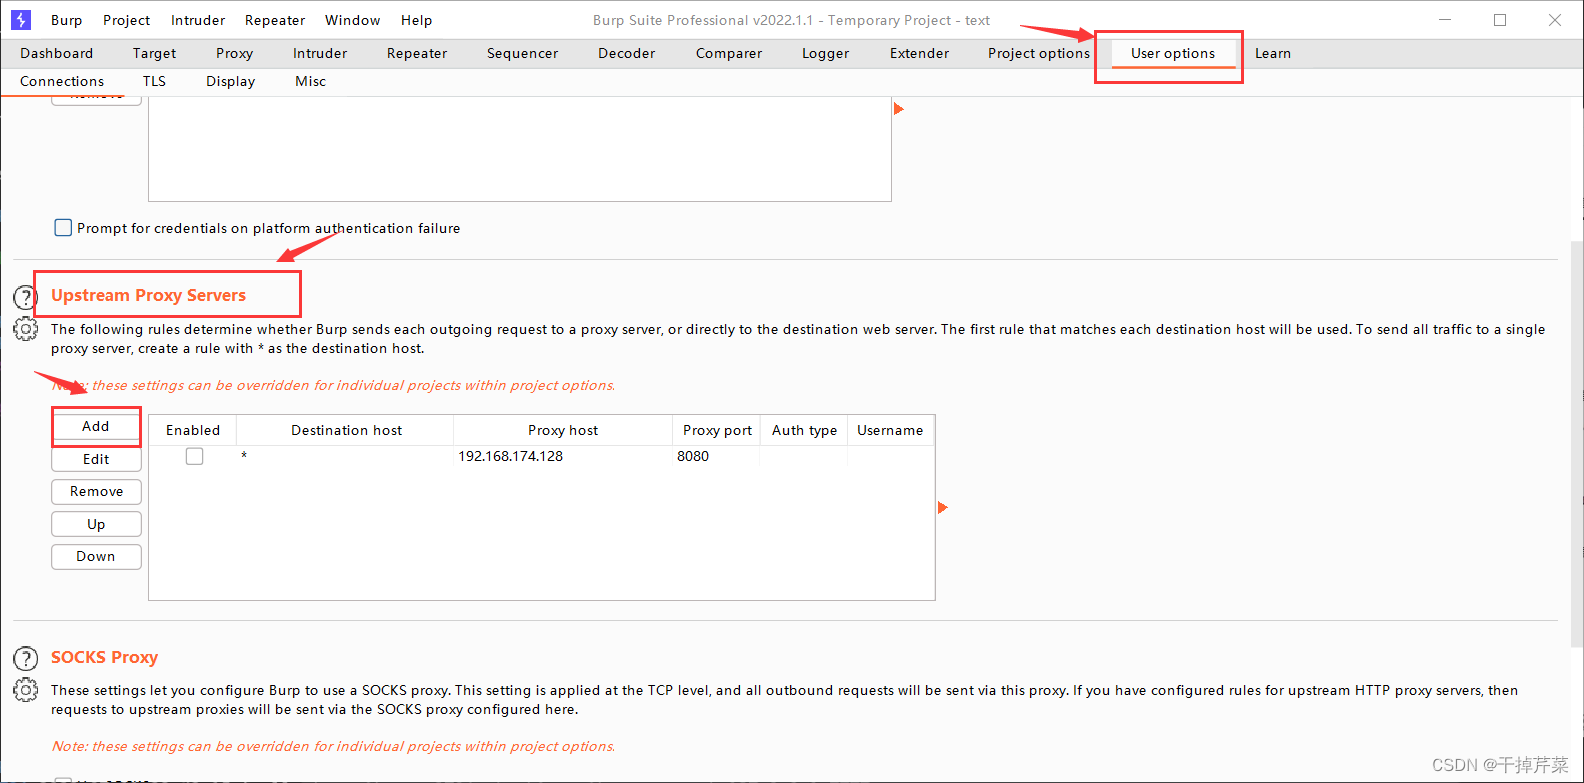1584x783 pixels.
Task: Select the proxy port 8080 cell
Action: click(717, 456)
